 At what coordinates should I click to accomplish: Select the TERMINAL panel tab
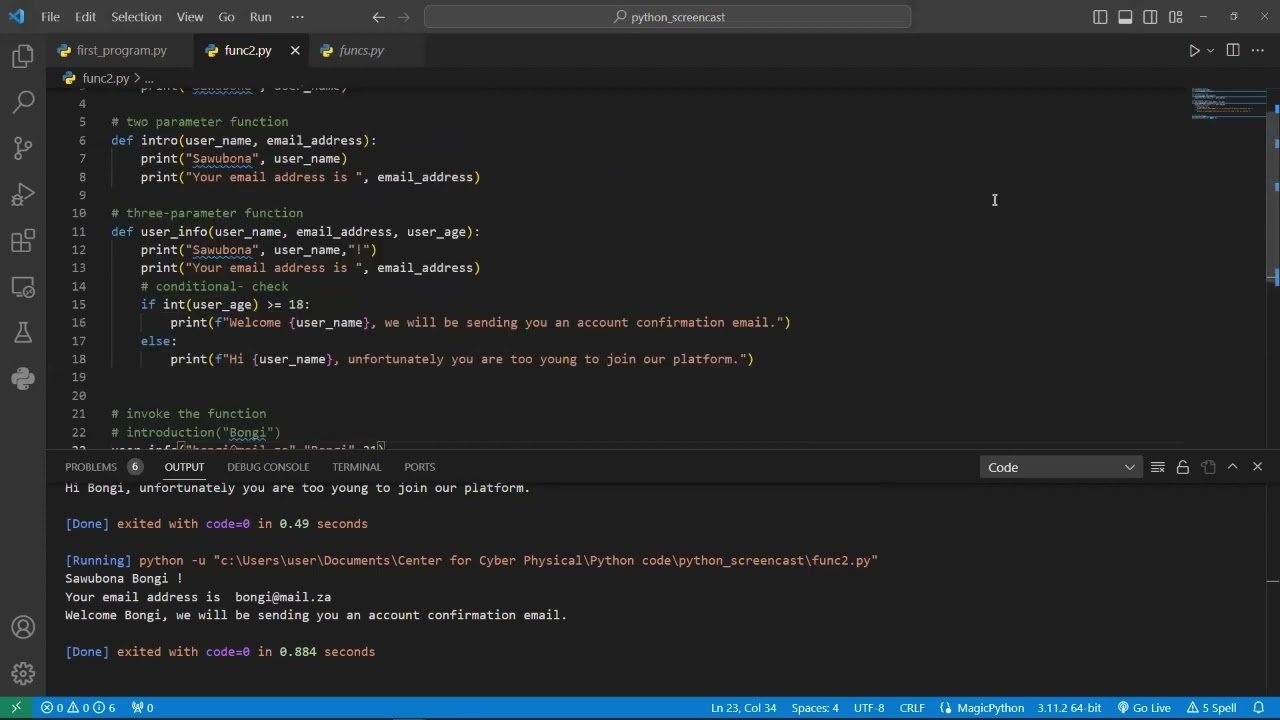click(357, 467)
